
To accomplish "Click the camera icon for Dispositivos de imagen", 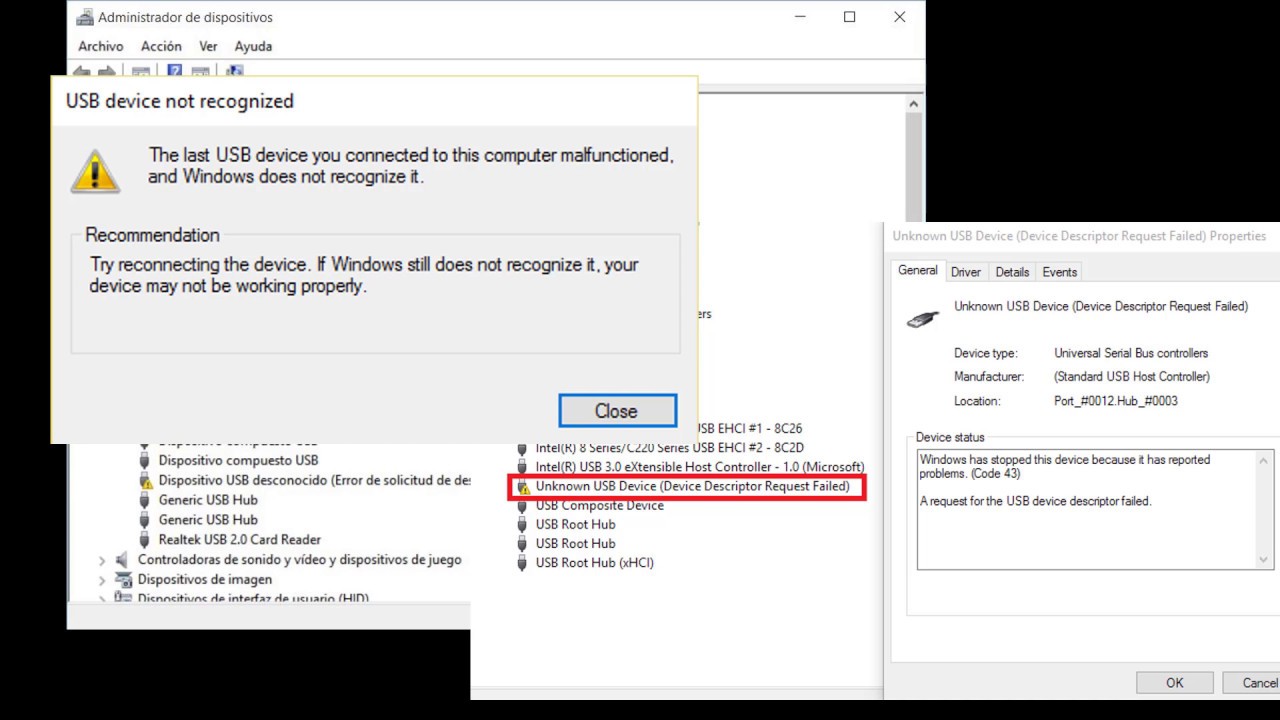I will click(123, 579).
